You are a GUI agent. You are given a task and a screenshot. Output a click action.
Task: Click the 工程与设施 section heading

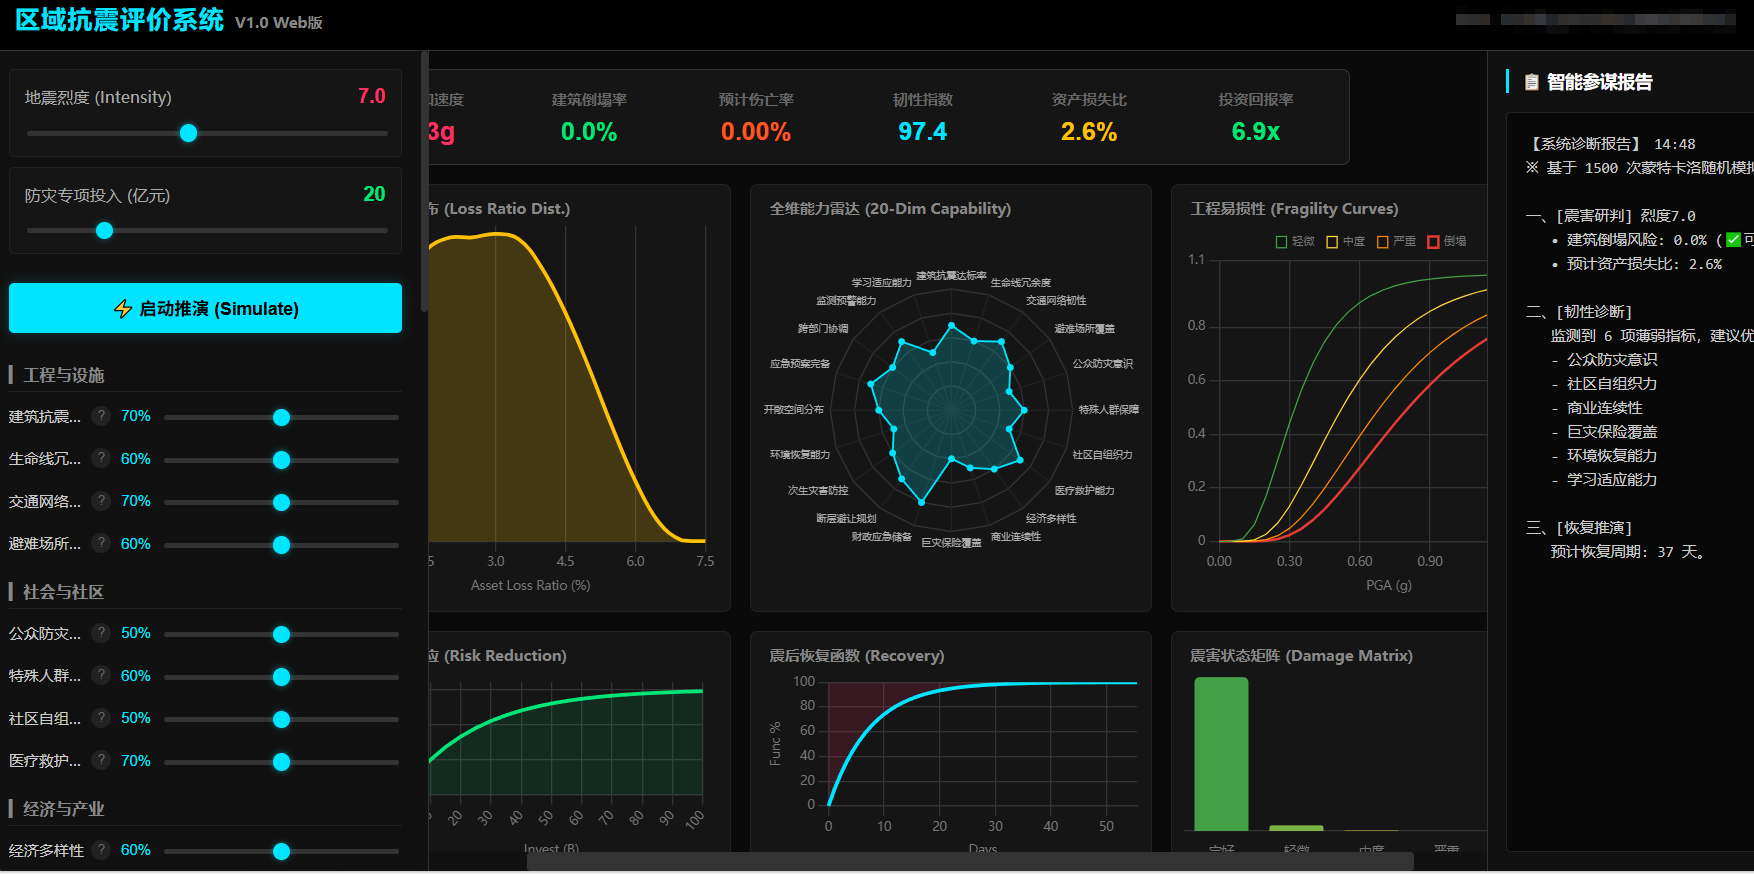click(64, 375)
